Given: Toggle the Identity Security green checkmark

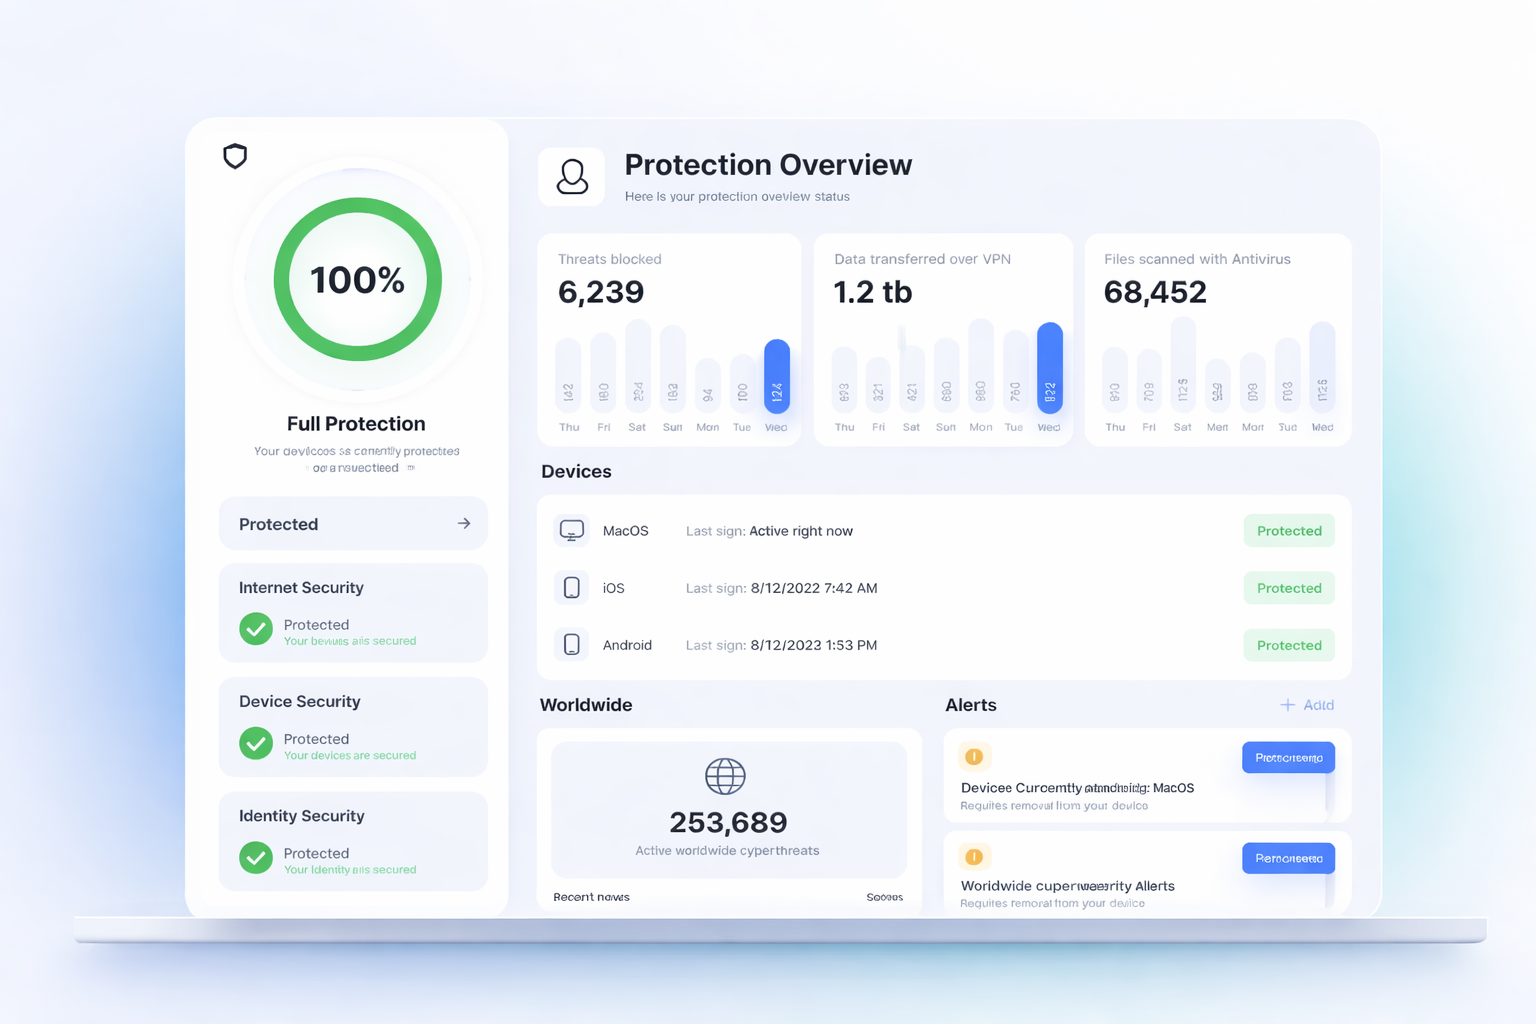Looking at the screenshot, I should click(256, 857).
